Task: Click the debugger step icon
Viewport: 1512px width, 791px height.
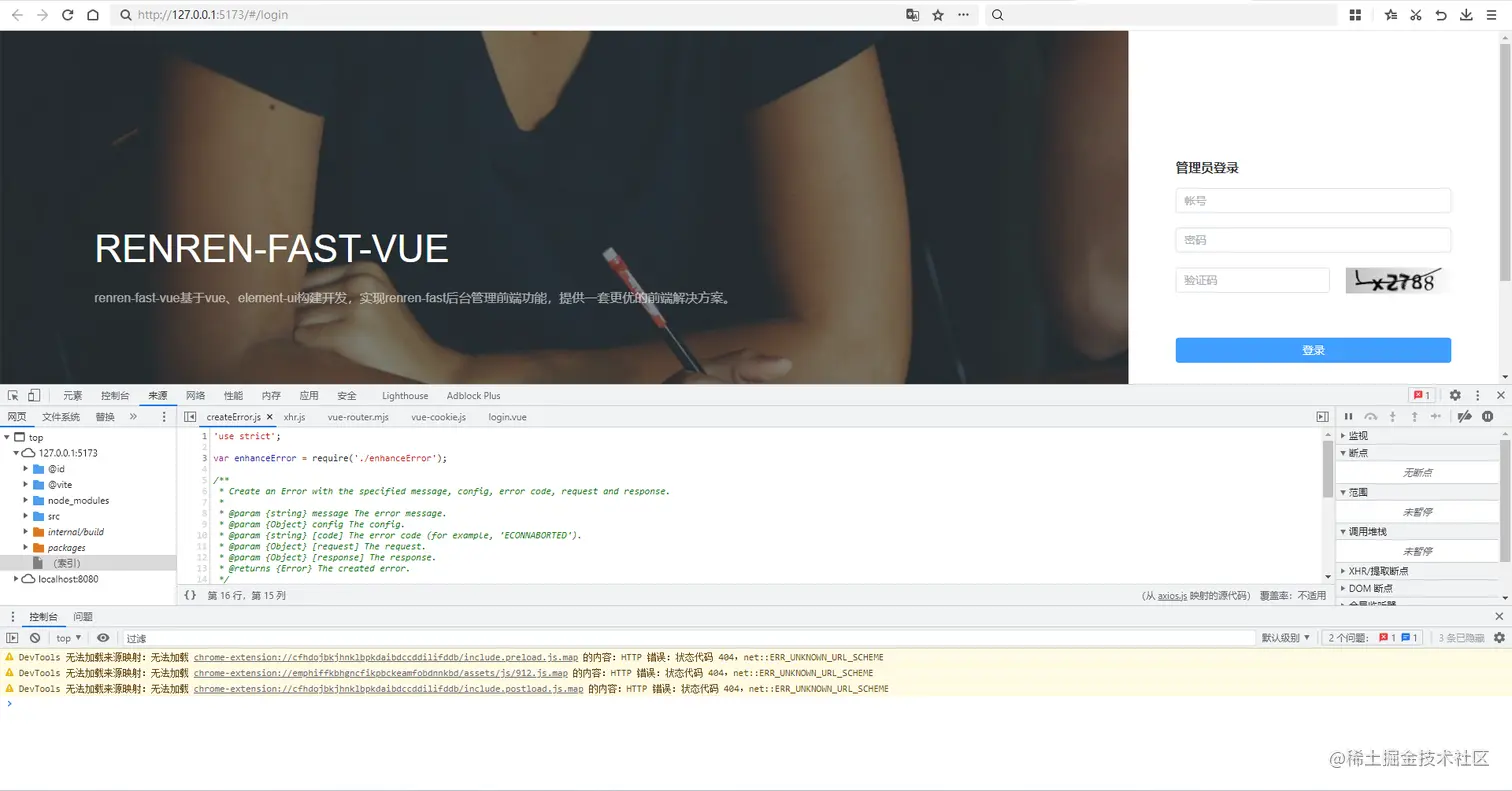Action: click(x=1436, y=417)
